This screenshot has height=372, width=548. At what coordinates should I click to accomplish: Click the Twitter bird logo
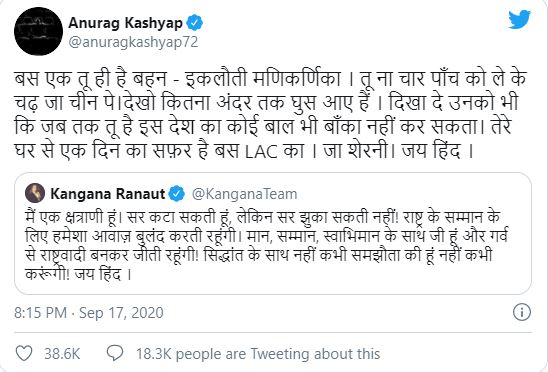pyautogui.click(x=519, y=20)
